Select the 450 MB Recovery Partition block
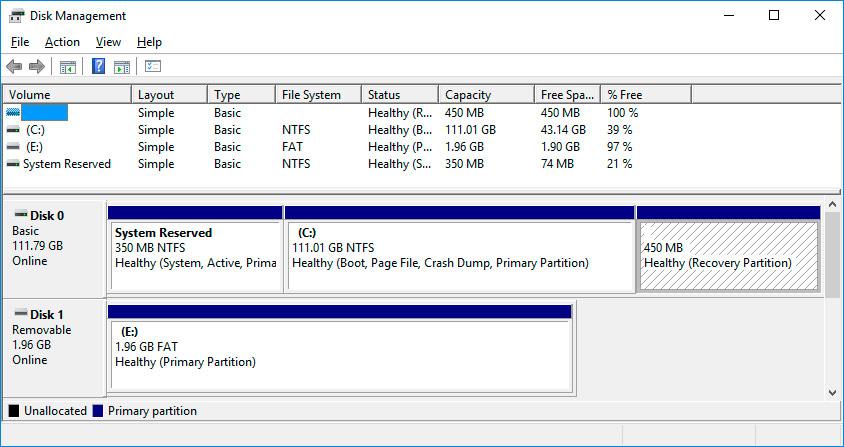Viewport: 844px width, 447px height. pyautogui.click(x=728, y=249)
